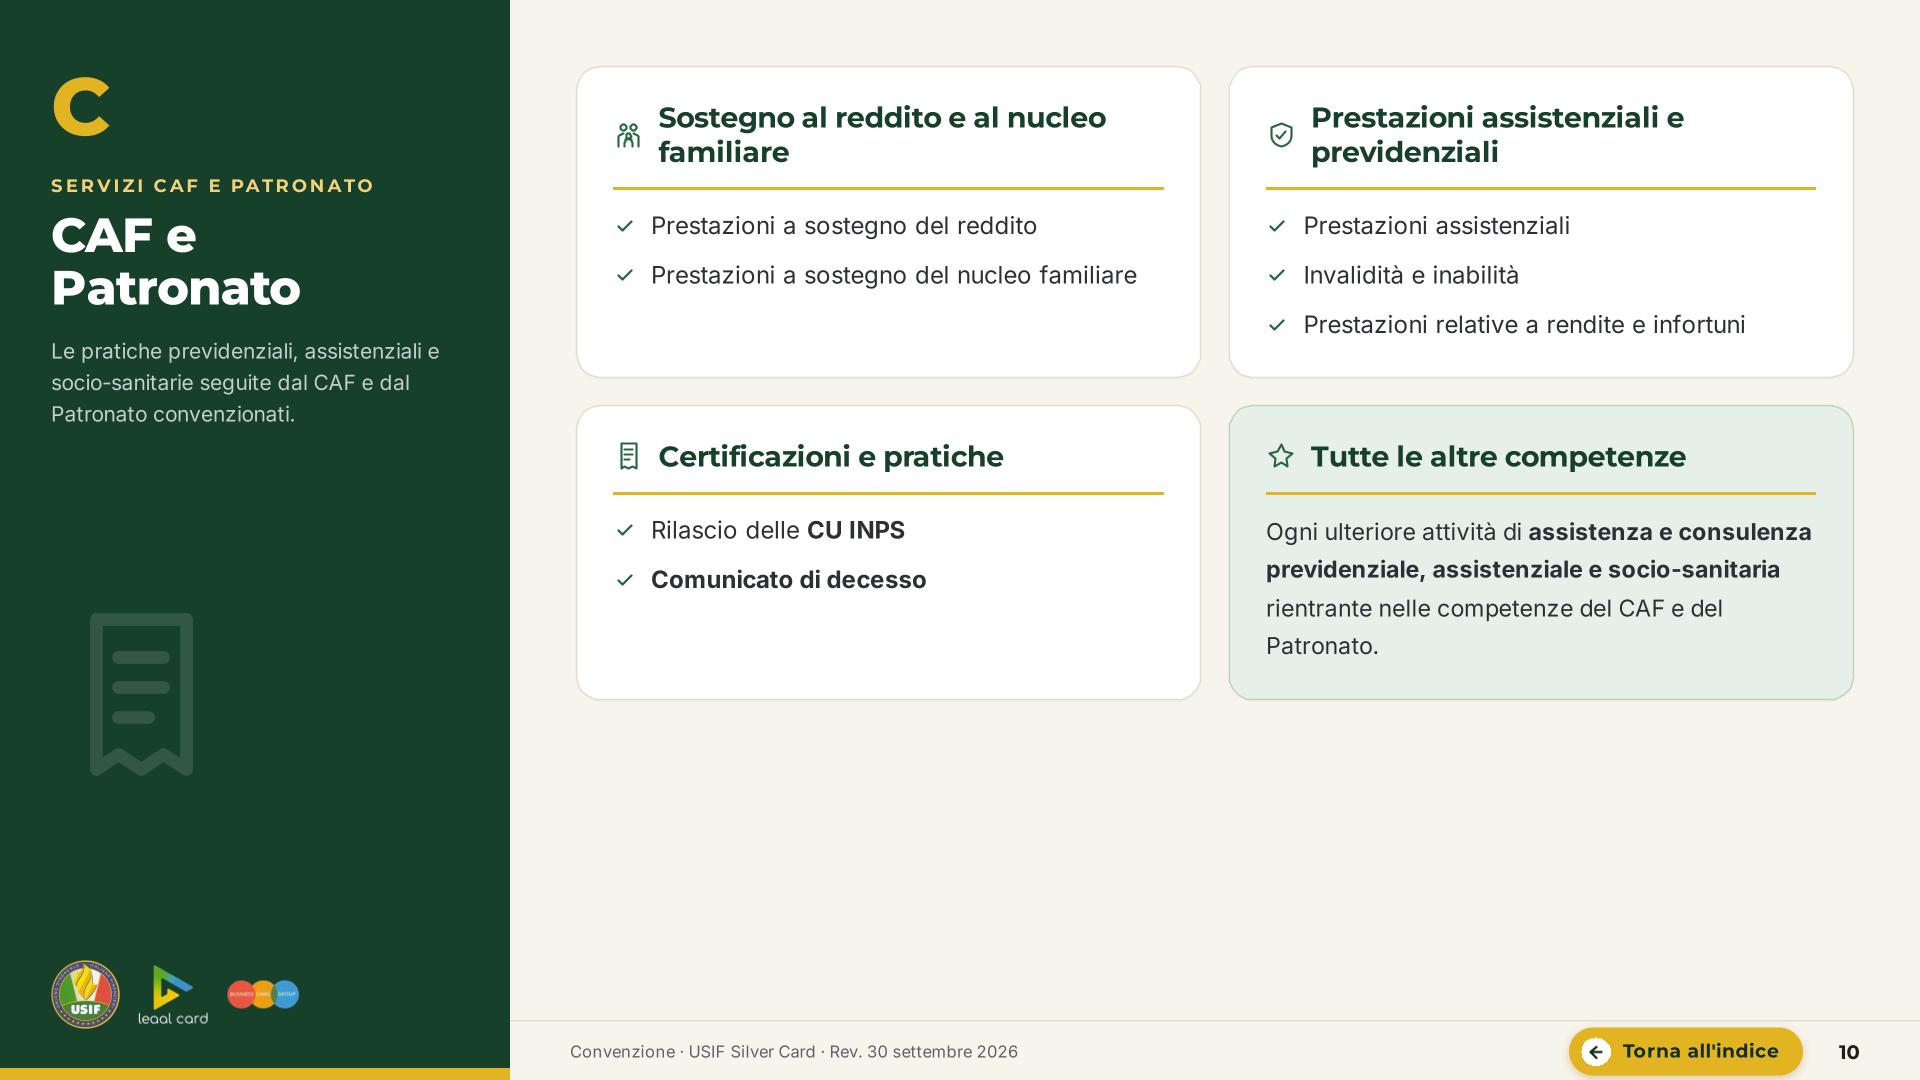Click the paragraph starting Ogni ulteriore attività
This screenshot has width=1920, height=1080.
point(1540,589)
